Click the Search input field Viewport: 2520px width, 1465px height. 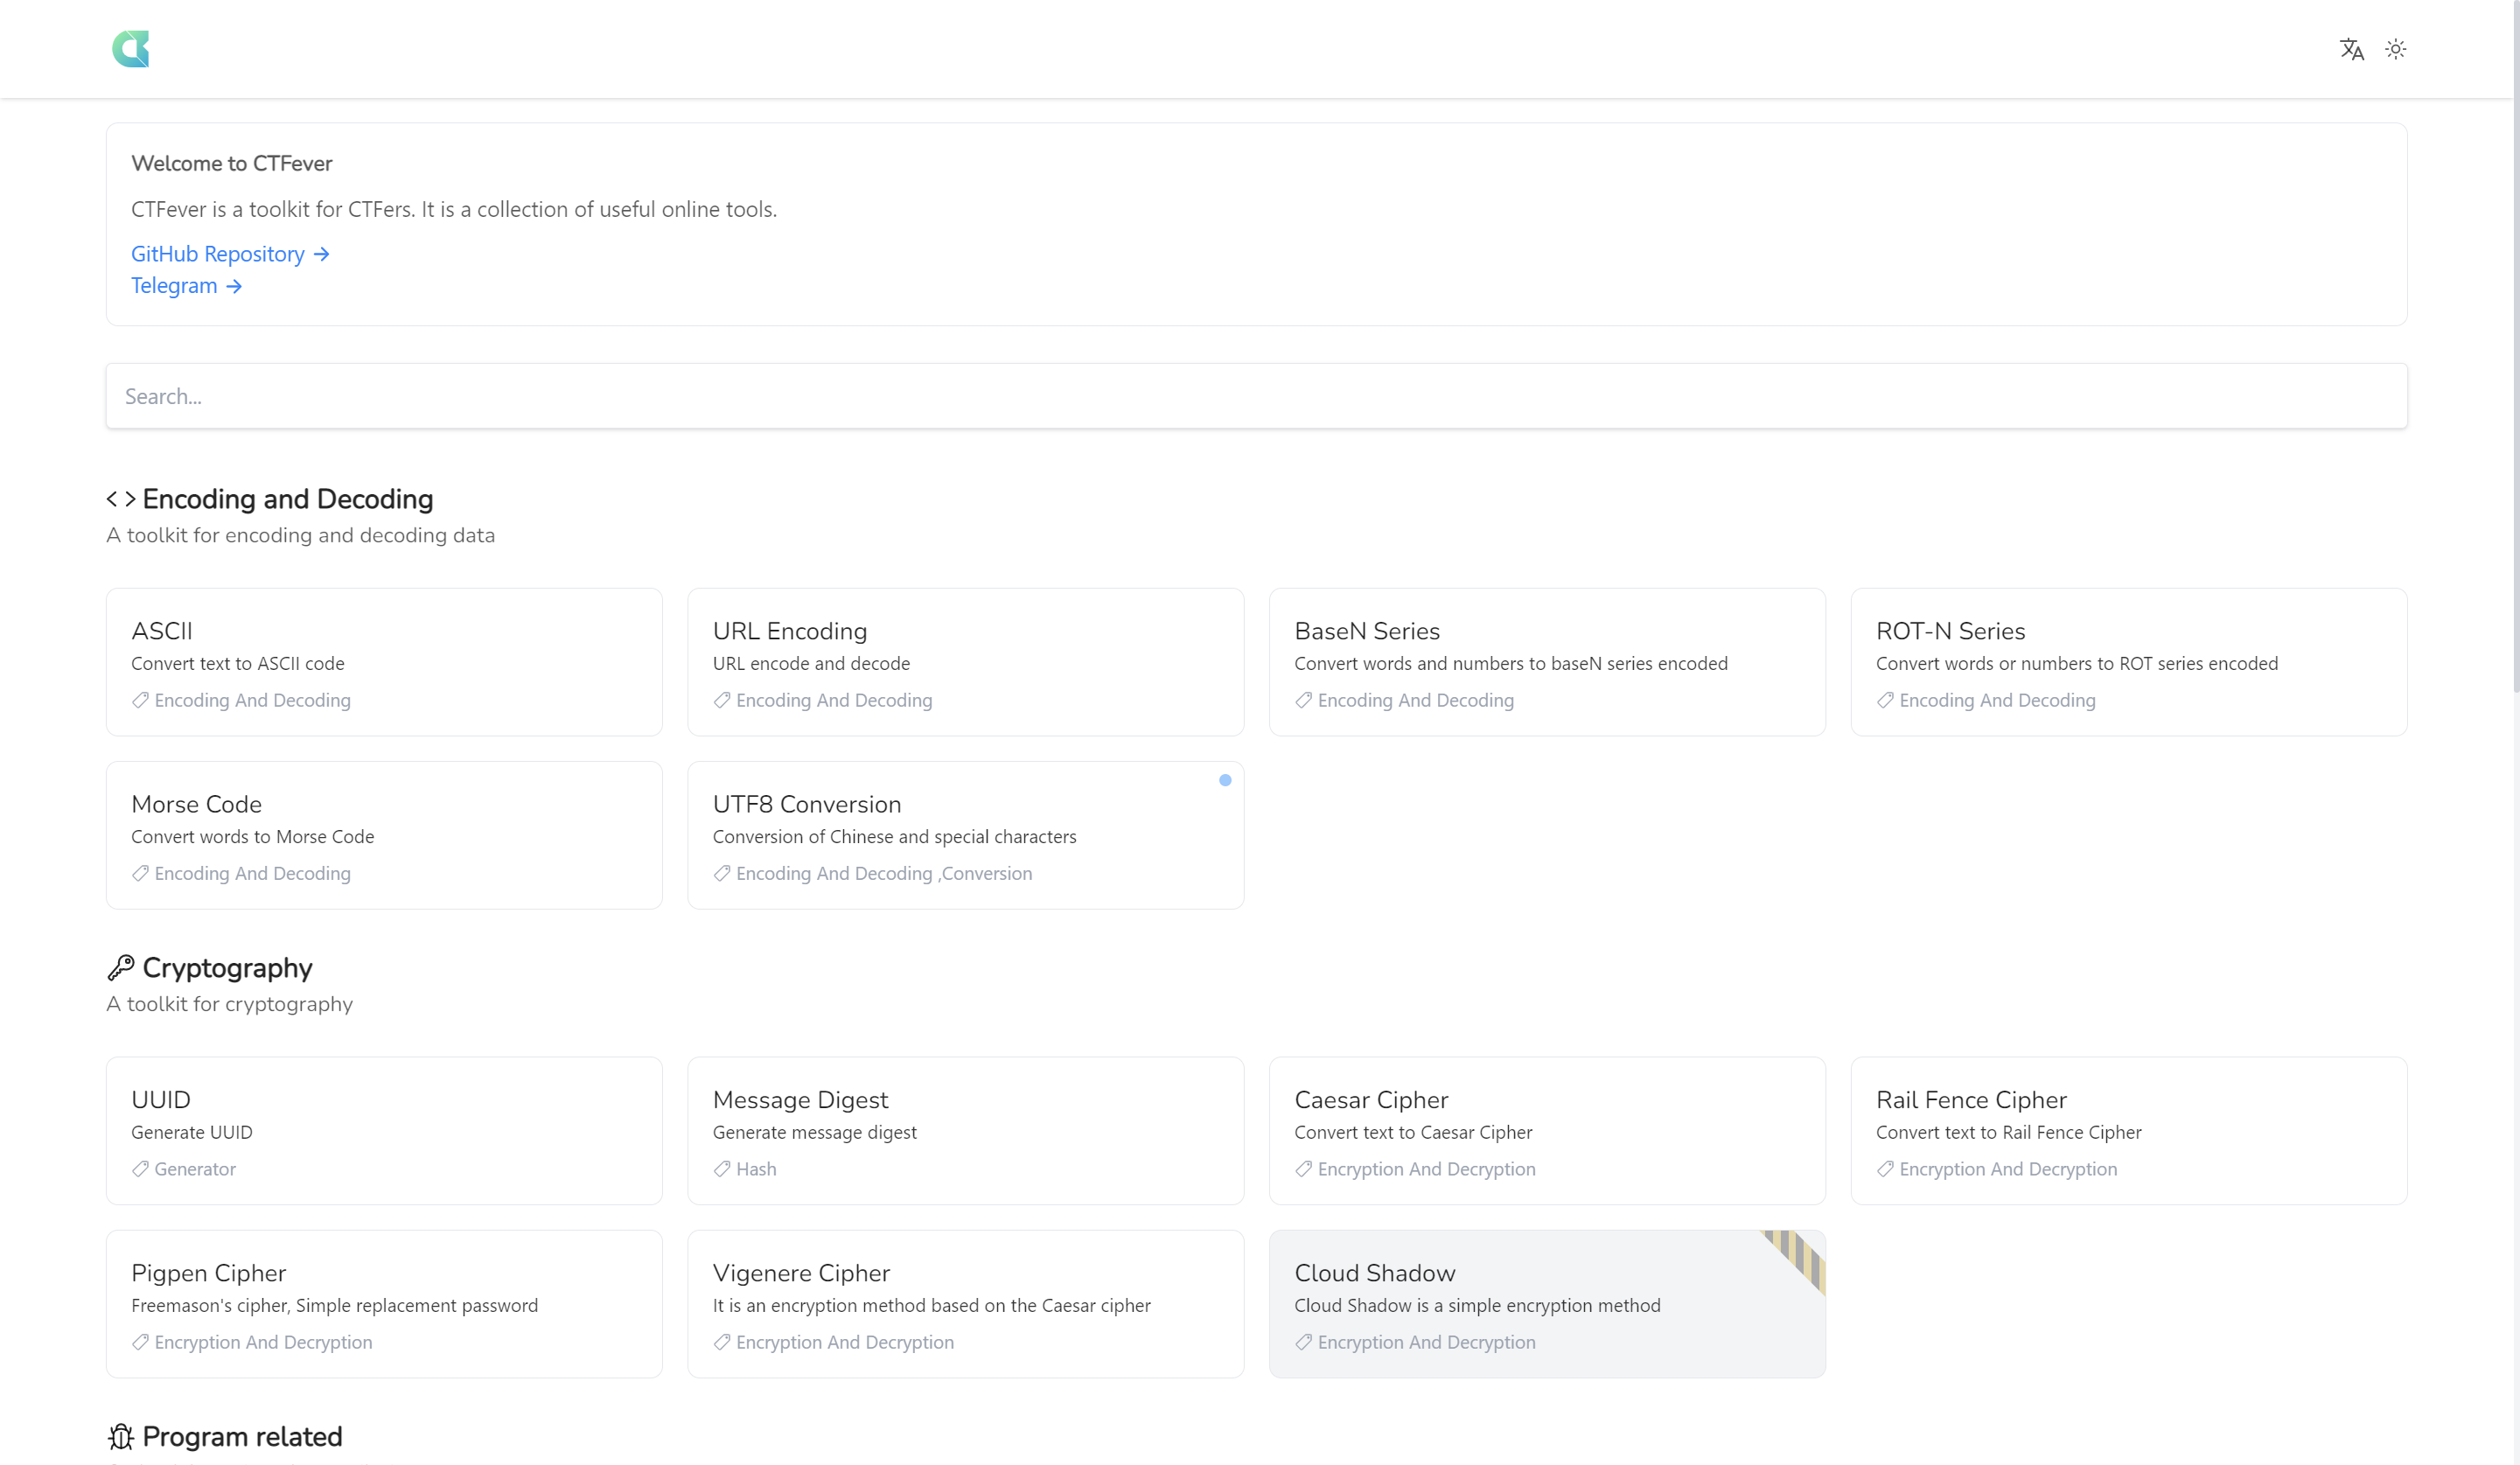[x=1256, y=396]
